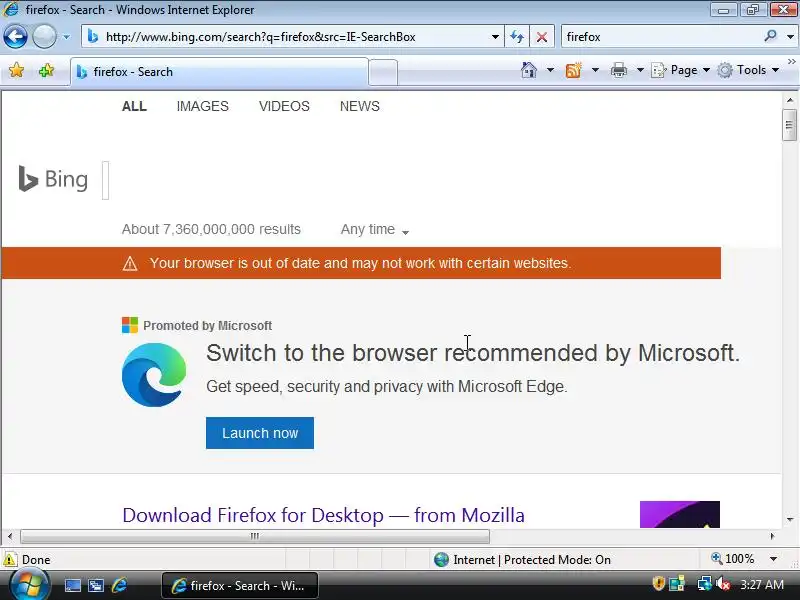Click horizontal scrollbar right arrow
This screenshot has height=600, width=800.
click(x=772, y=536)
